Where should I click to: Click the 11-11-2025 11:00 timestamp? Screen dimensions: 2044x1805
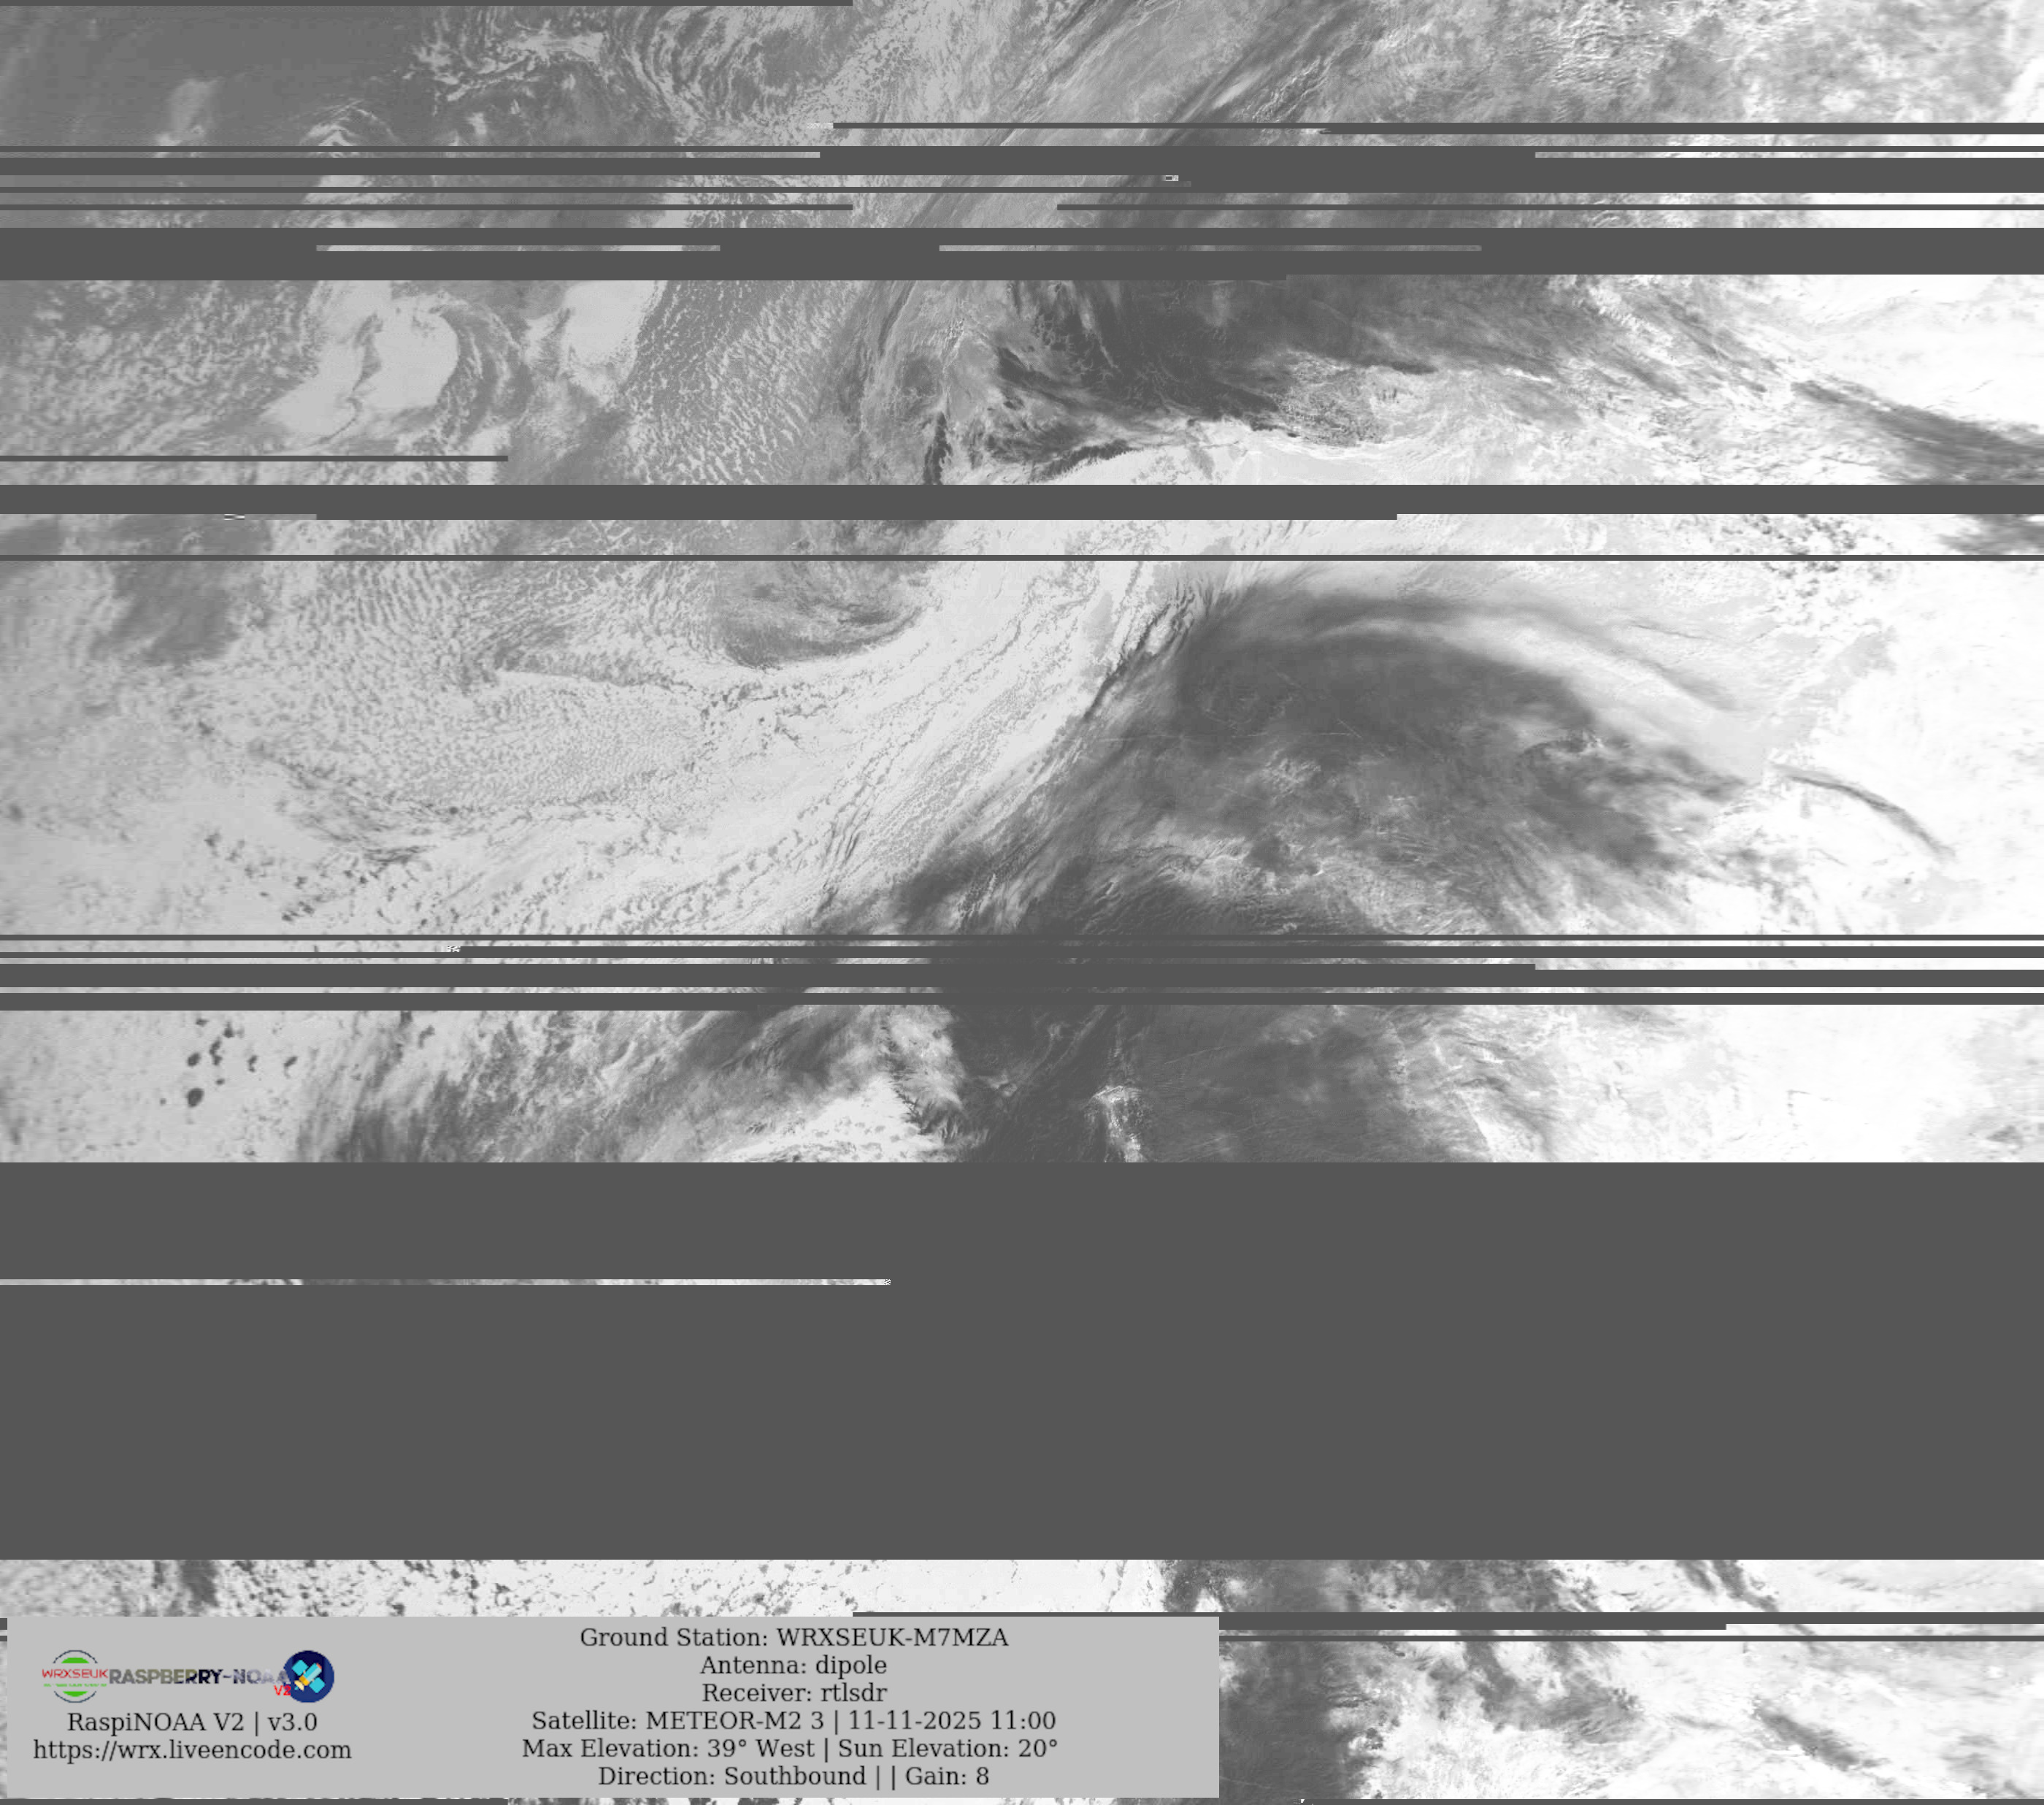[951, 1720]
